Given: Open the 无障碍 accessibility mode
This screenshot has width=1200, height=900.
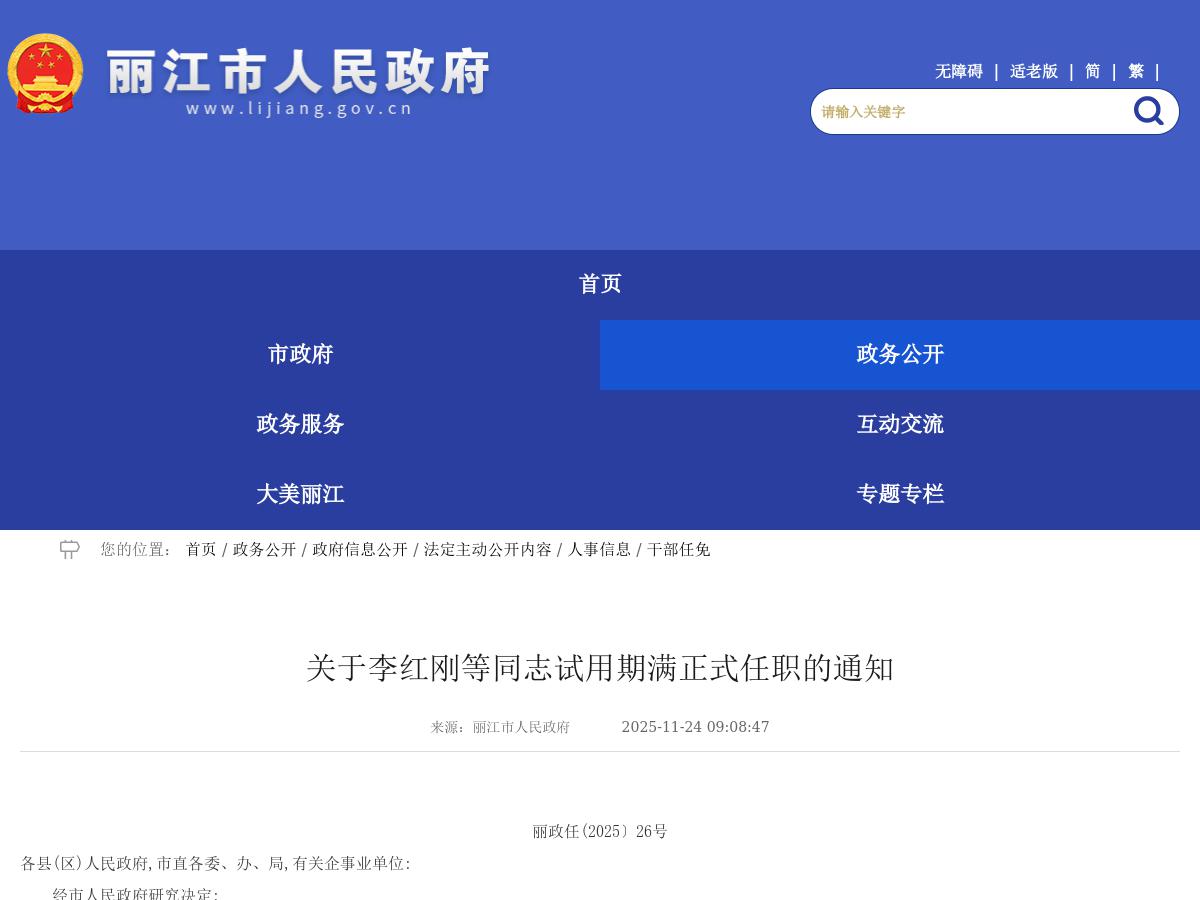Looking at the screenshot, I should click(x=958, y=71).
